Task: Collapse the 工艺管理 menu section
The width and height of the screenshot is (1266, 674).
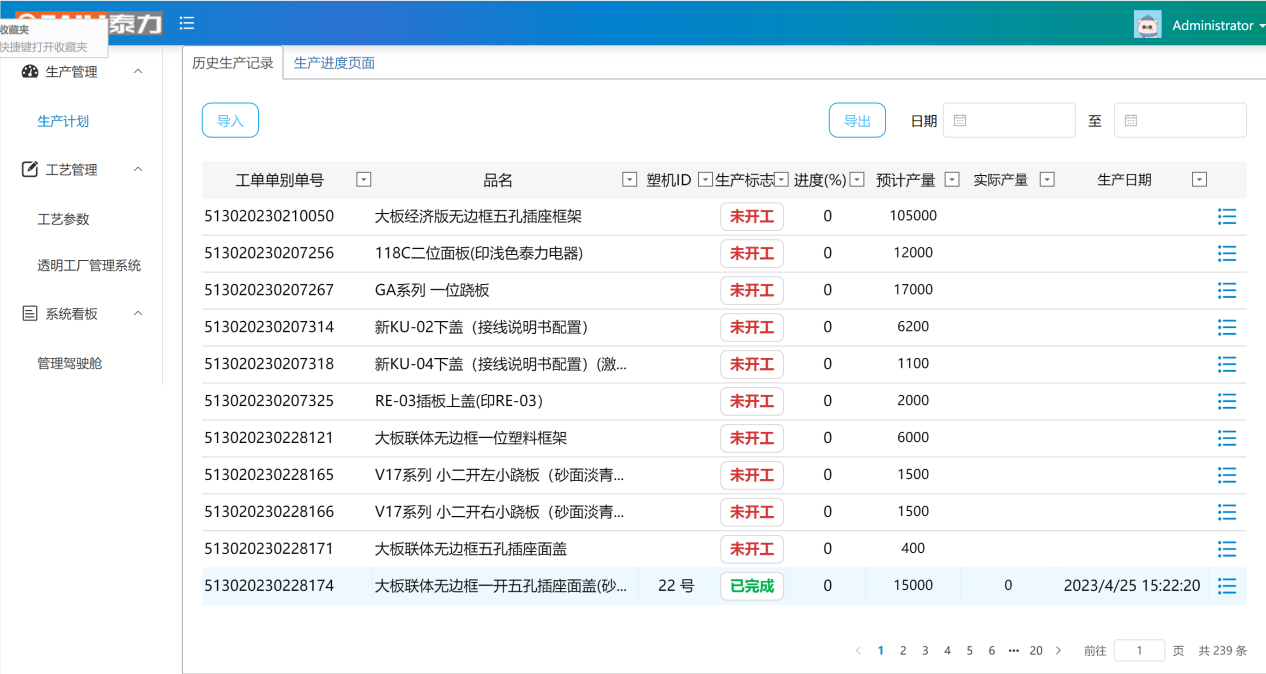Action: [138, 169]
